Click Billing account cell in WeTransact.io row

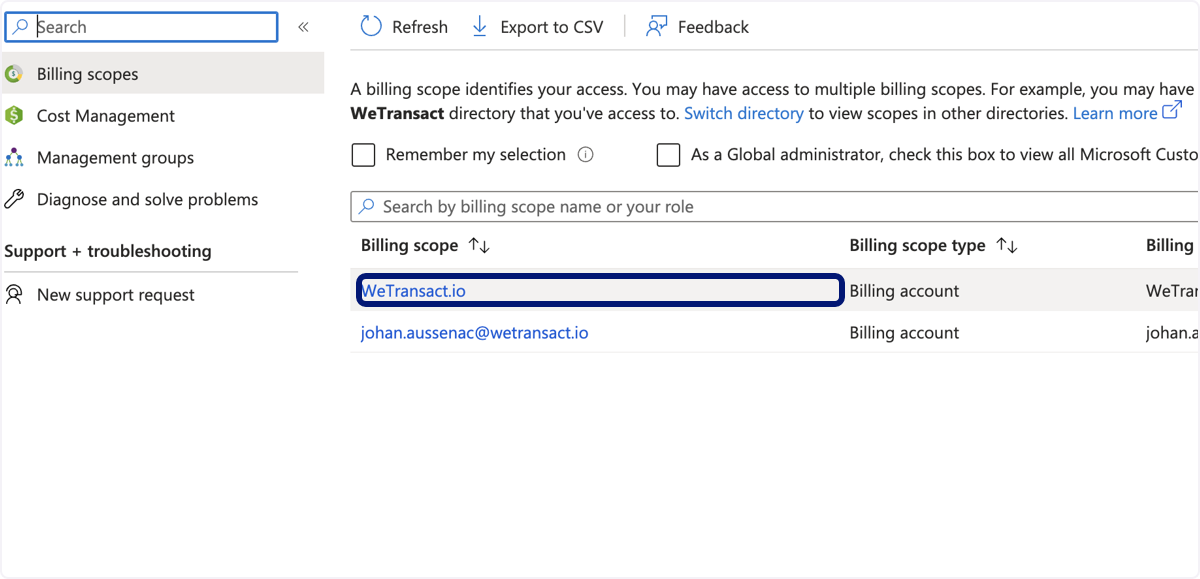904,291
